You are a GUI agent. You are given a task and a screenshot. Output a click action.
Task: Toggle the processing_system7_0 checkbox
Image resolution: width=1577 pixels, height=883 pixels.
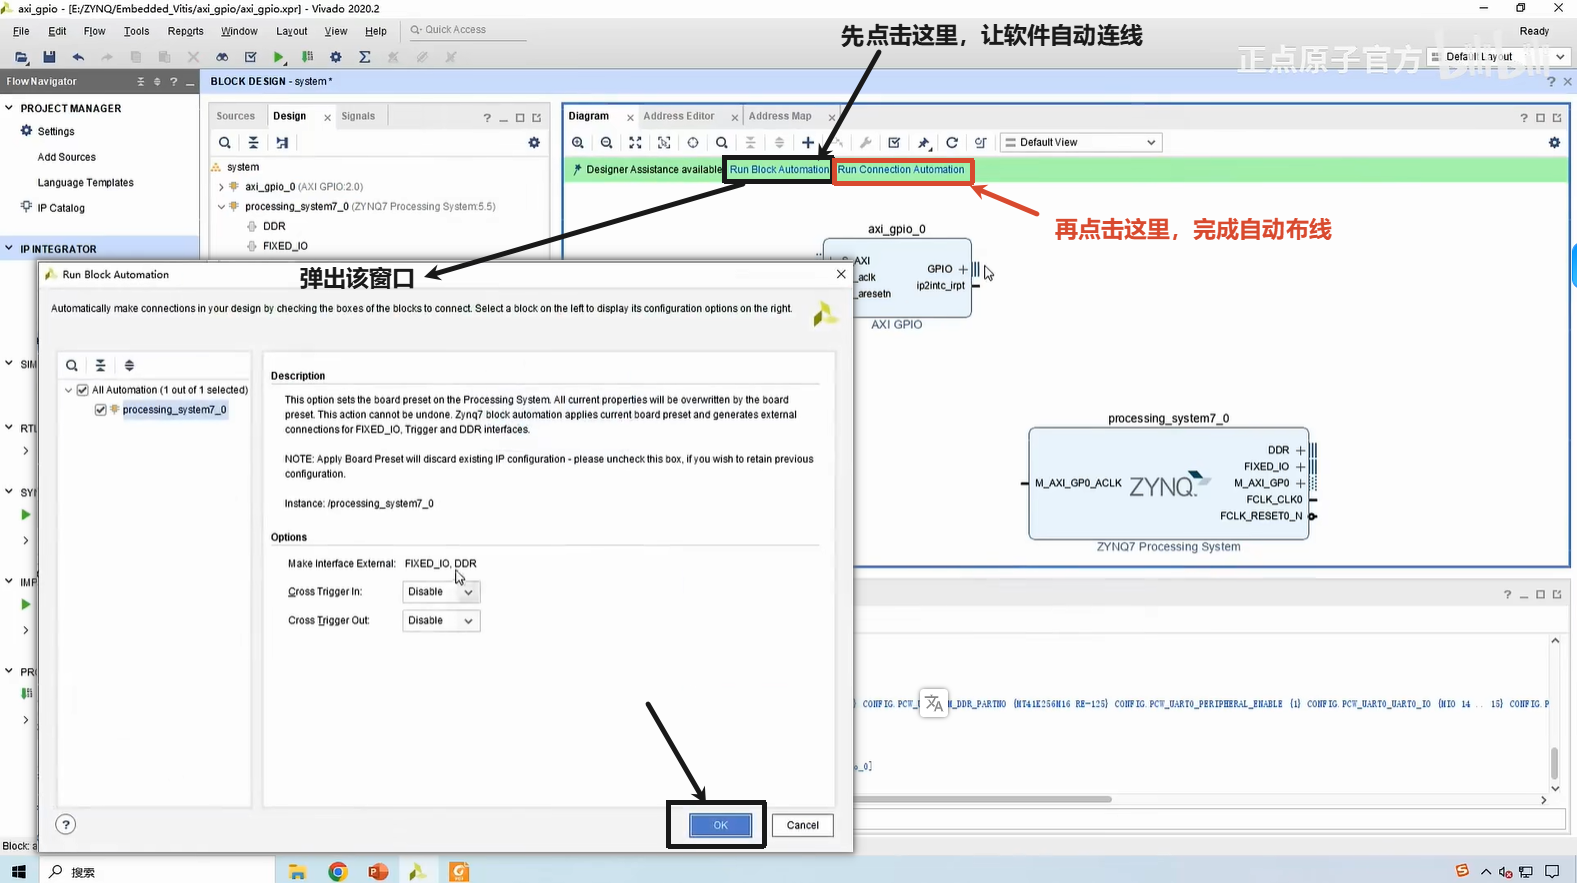coord(101,410)
